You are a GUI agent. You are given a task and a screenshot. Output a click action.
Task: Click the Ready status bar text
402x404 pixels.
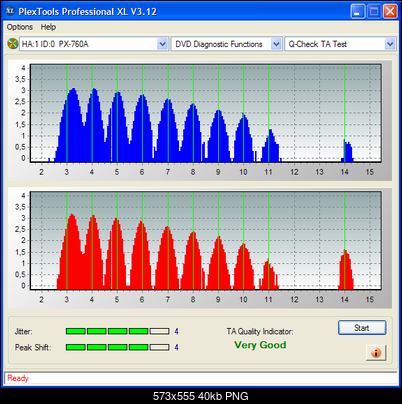(18, 378)
